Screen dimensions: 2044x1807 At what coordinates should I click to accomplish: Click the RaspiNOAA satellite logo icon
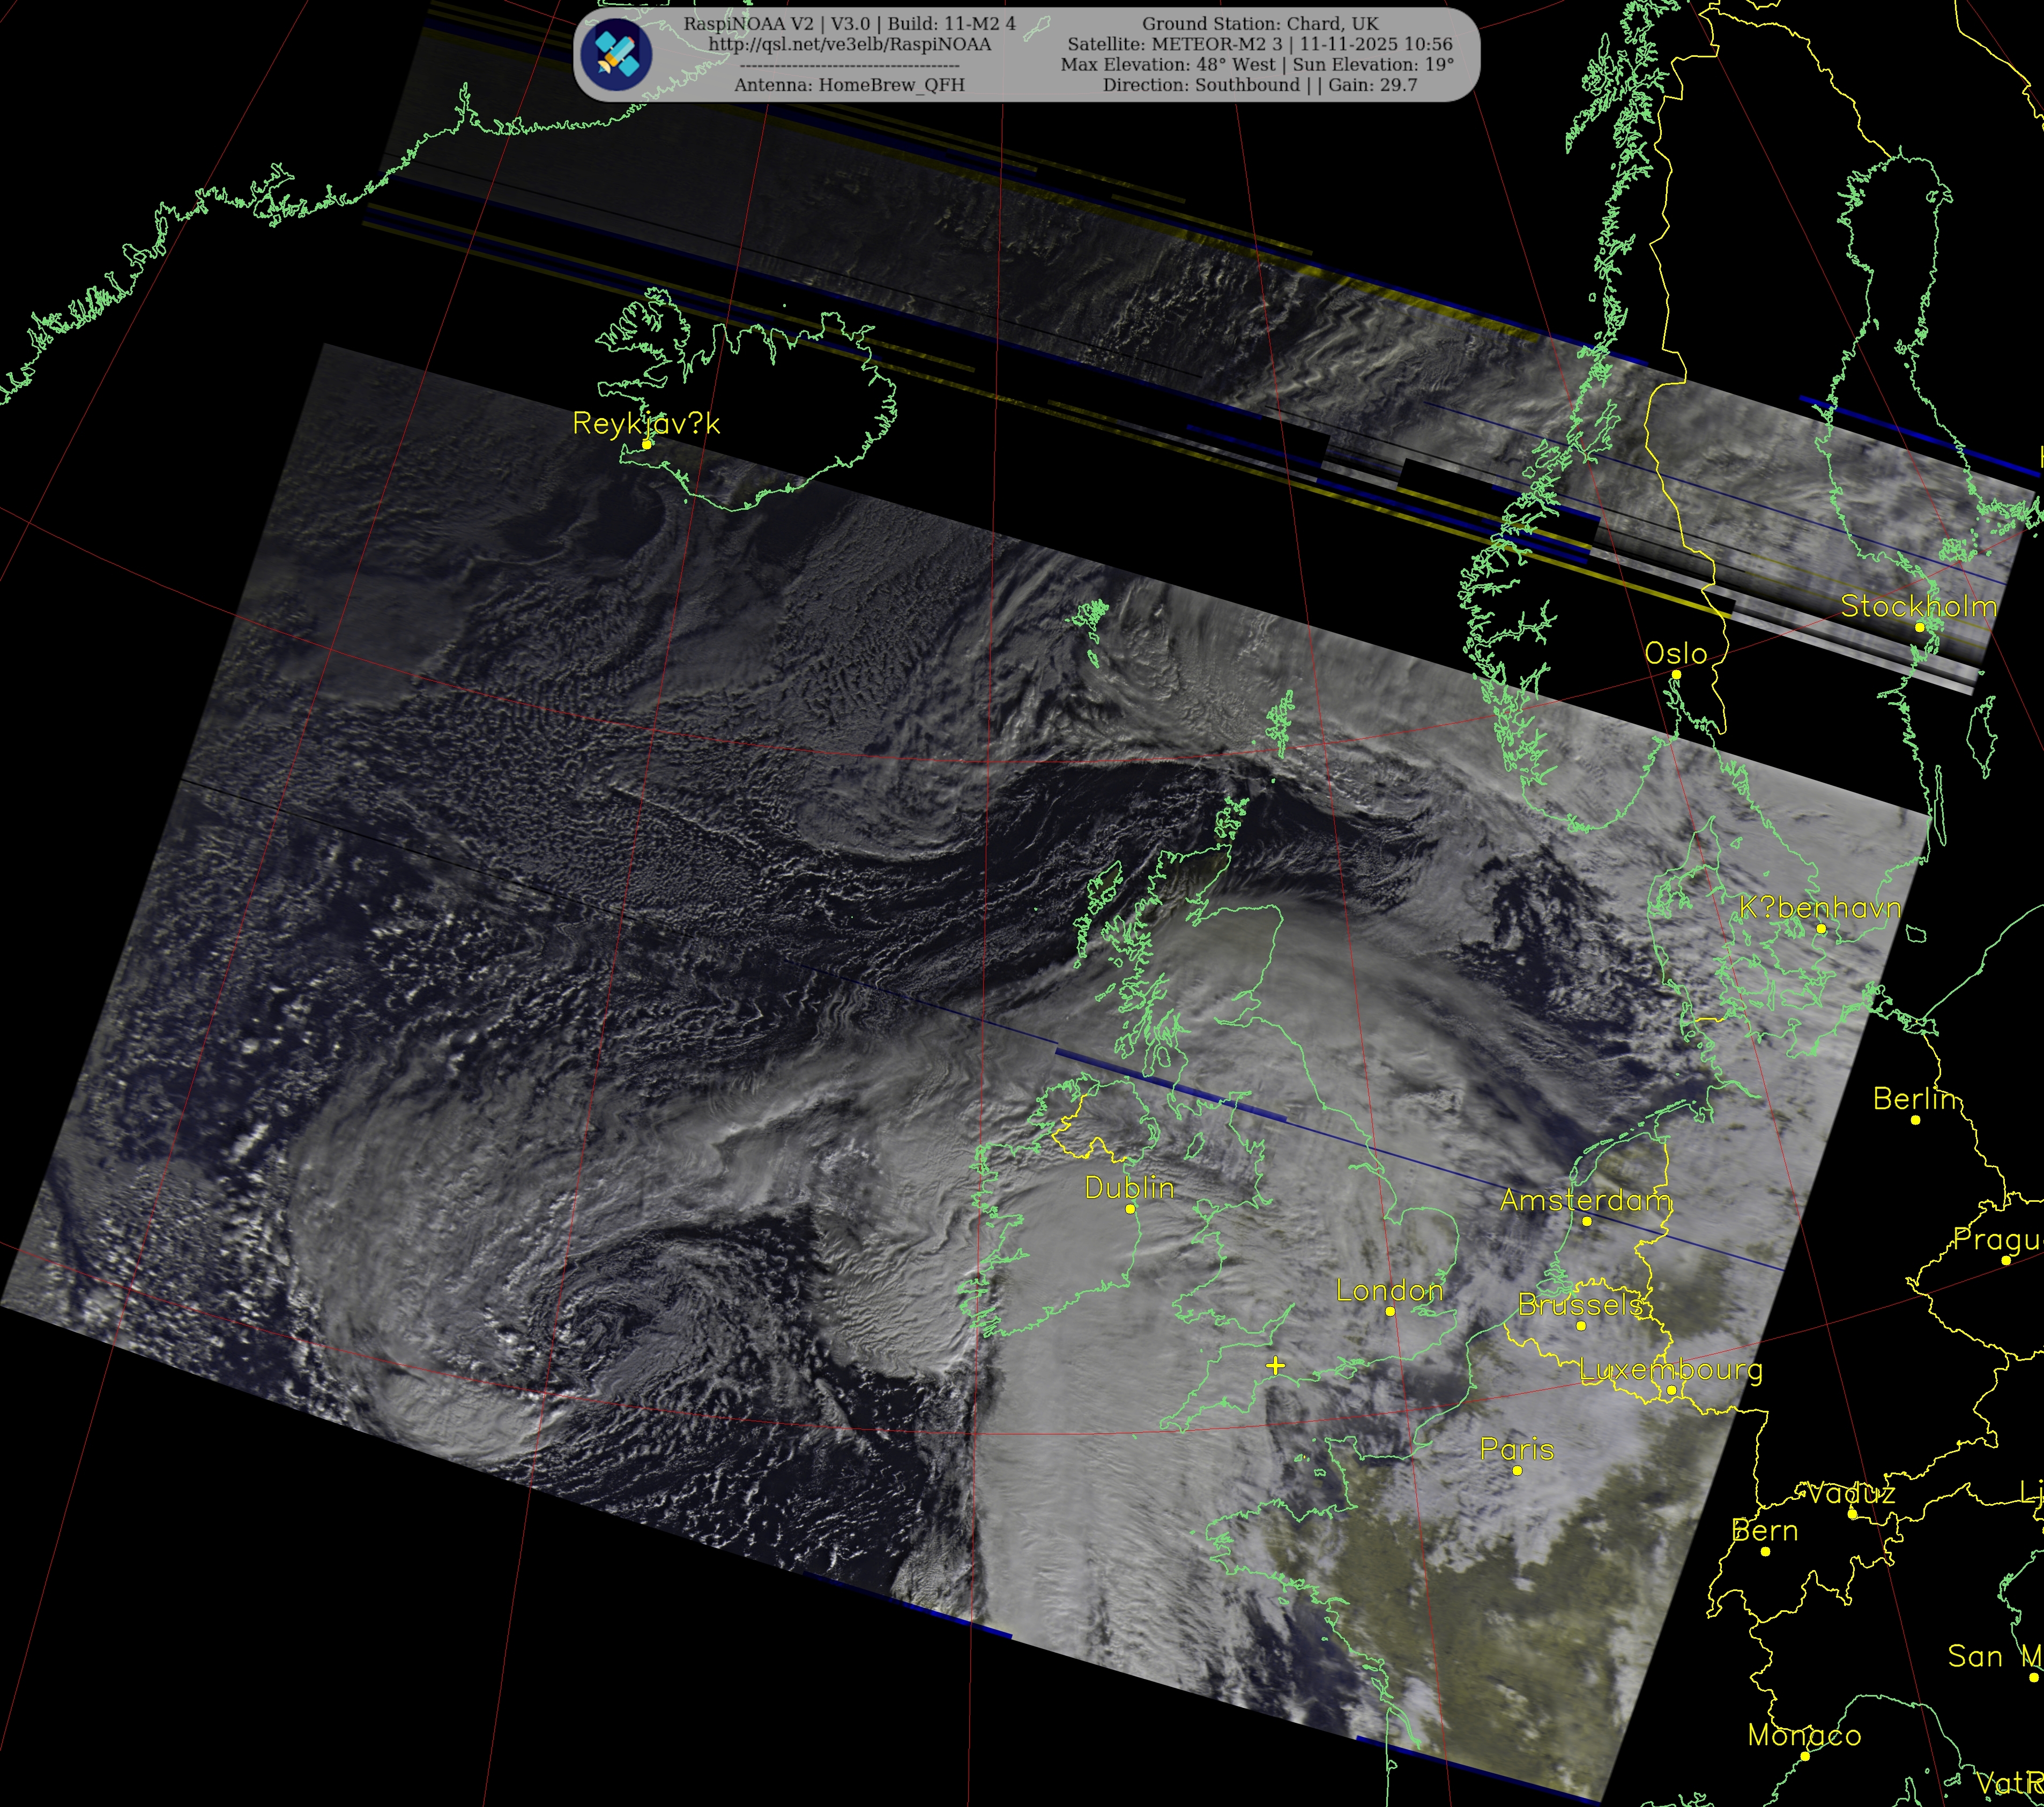617,55
